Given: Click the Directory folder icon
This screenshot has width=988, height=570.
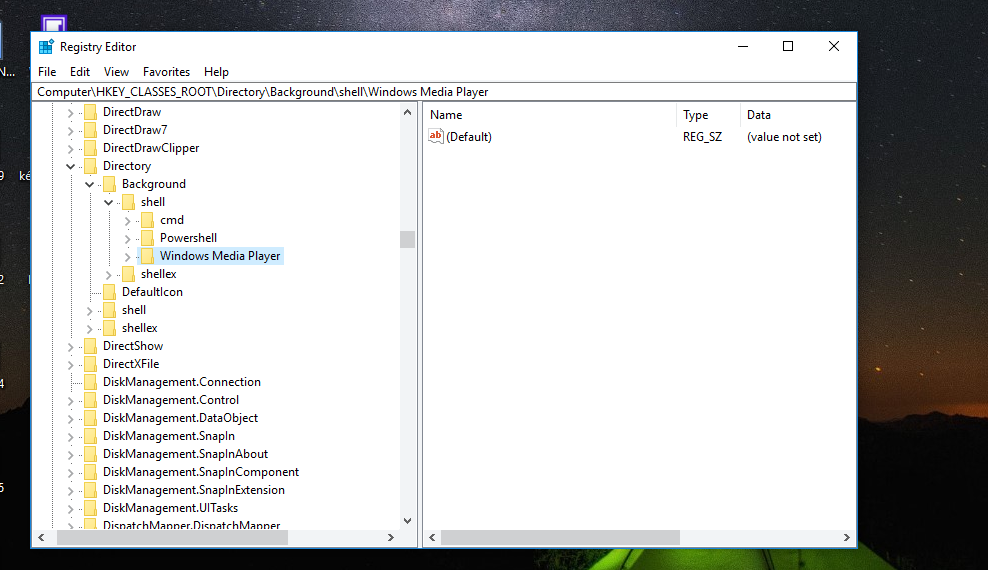Looking at the screenshot, I should pos(90,166).
